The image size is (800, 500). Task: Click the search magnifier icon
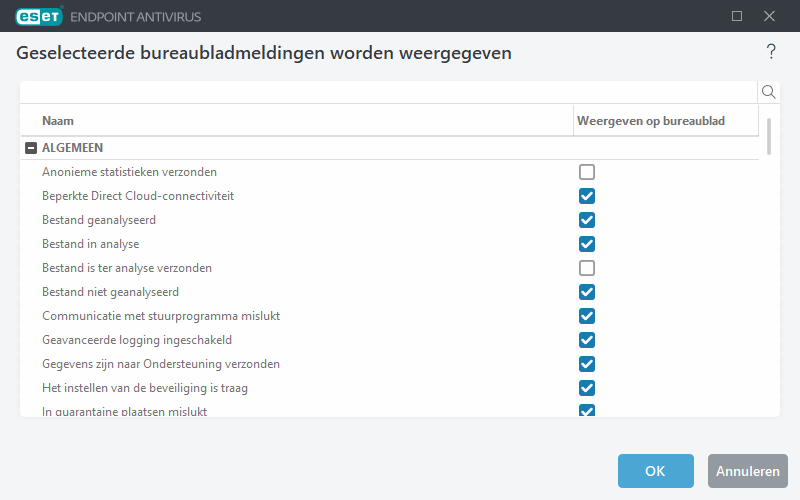[768, 92]
